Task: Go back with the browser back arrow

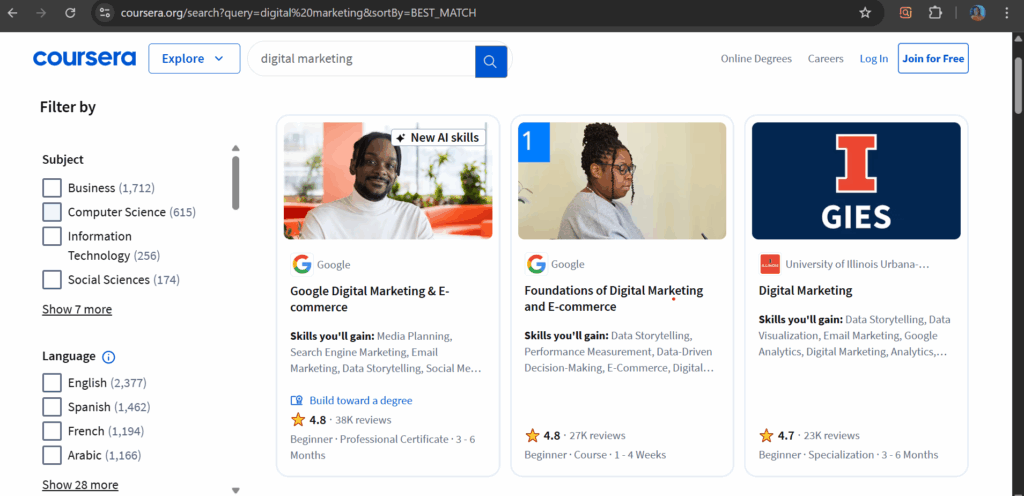Action: click(13, 13)
